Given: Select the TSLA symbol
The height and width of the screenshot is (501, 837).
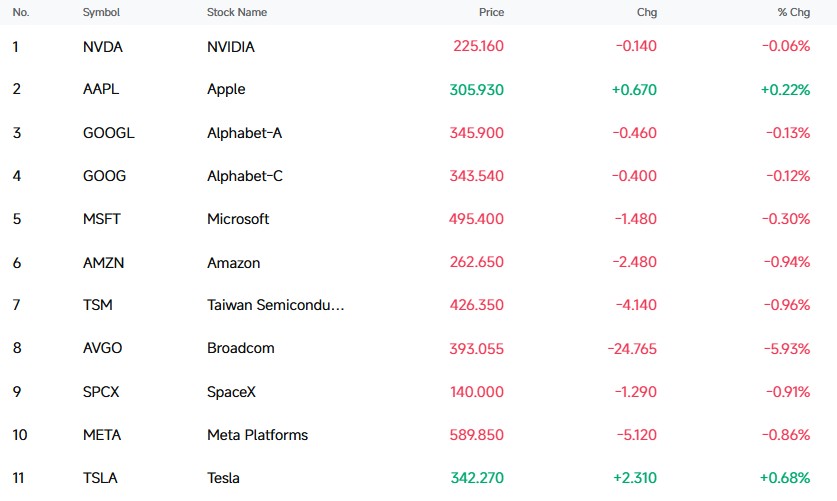Looking at the screenshot, I should tap(100, 478).
